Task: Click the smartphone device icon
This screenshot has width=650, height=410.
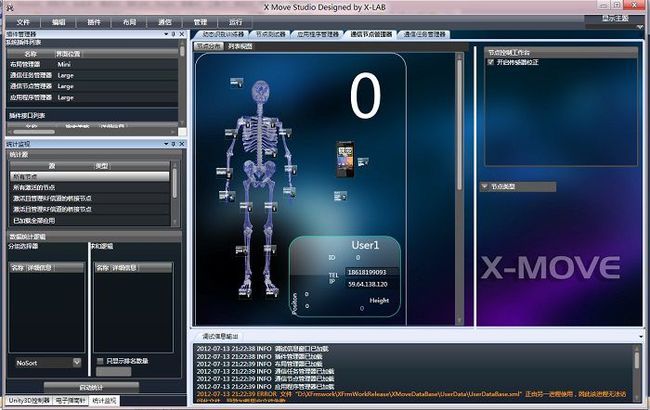Action: (345, 159)
